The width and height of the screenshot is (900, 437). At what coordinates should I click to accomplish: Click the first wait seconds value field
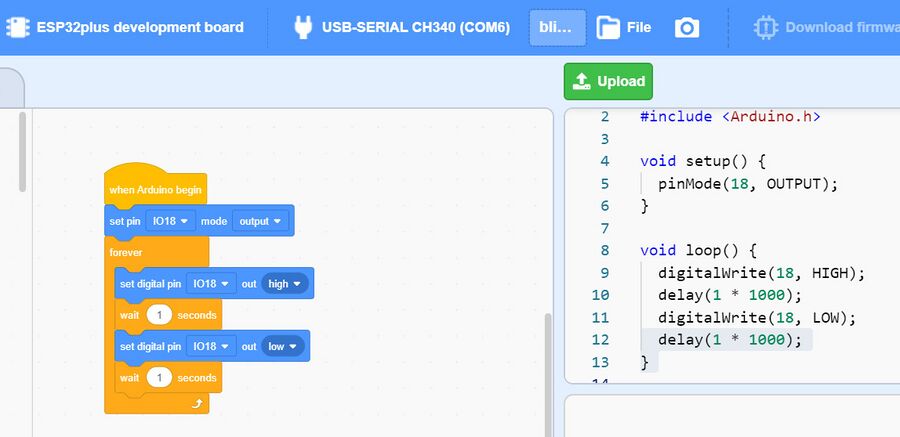pos(159,315)
